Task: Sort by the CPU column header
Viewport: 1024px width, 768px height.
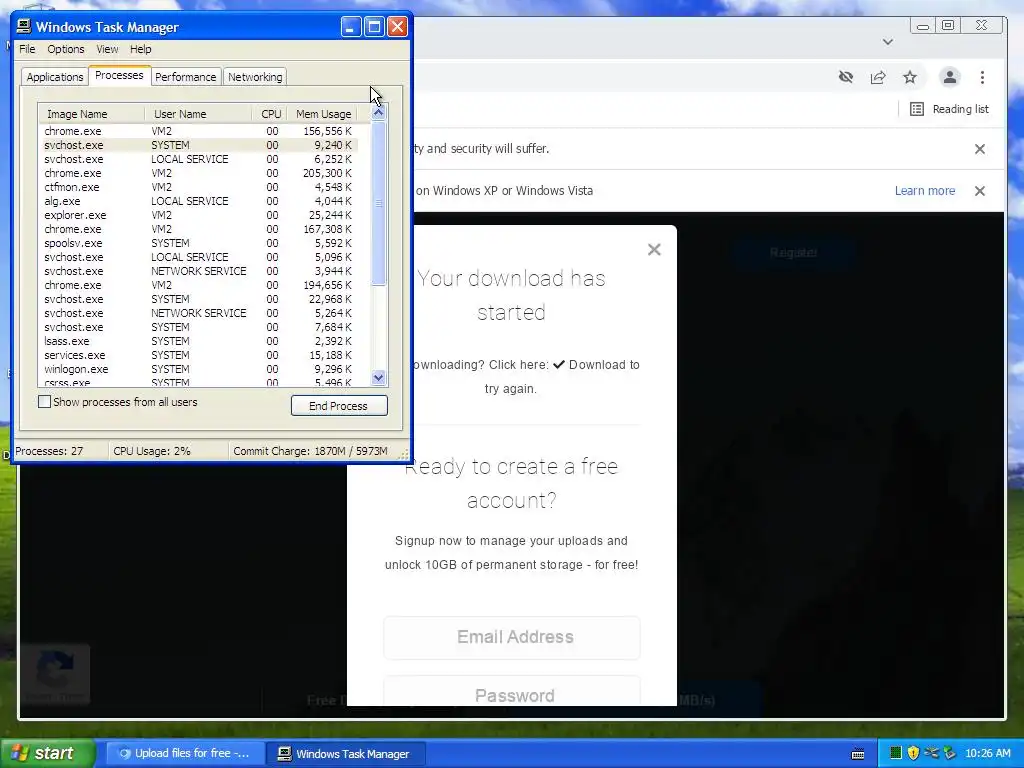Action: (x=270, y=114)
